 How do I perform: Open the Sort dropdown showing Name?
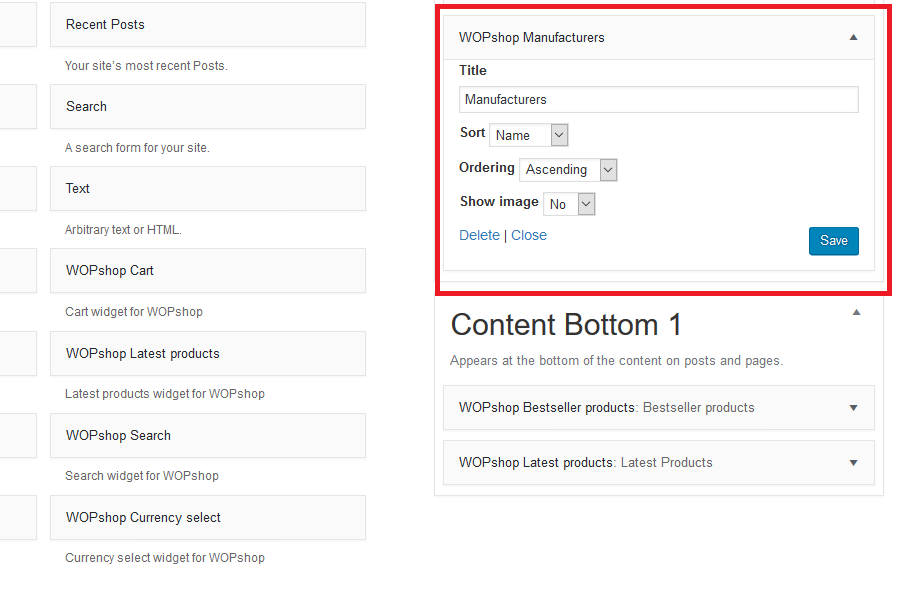tap(528, 135)
